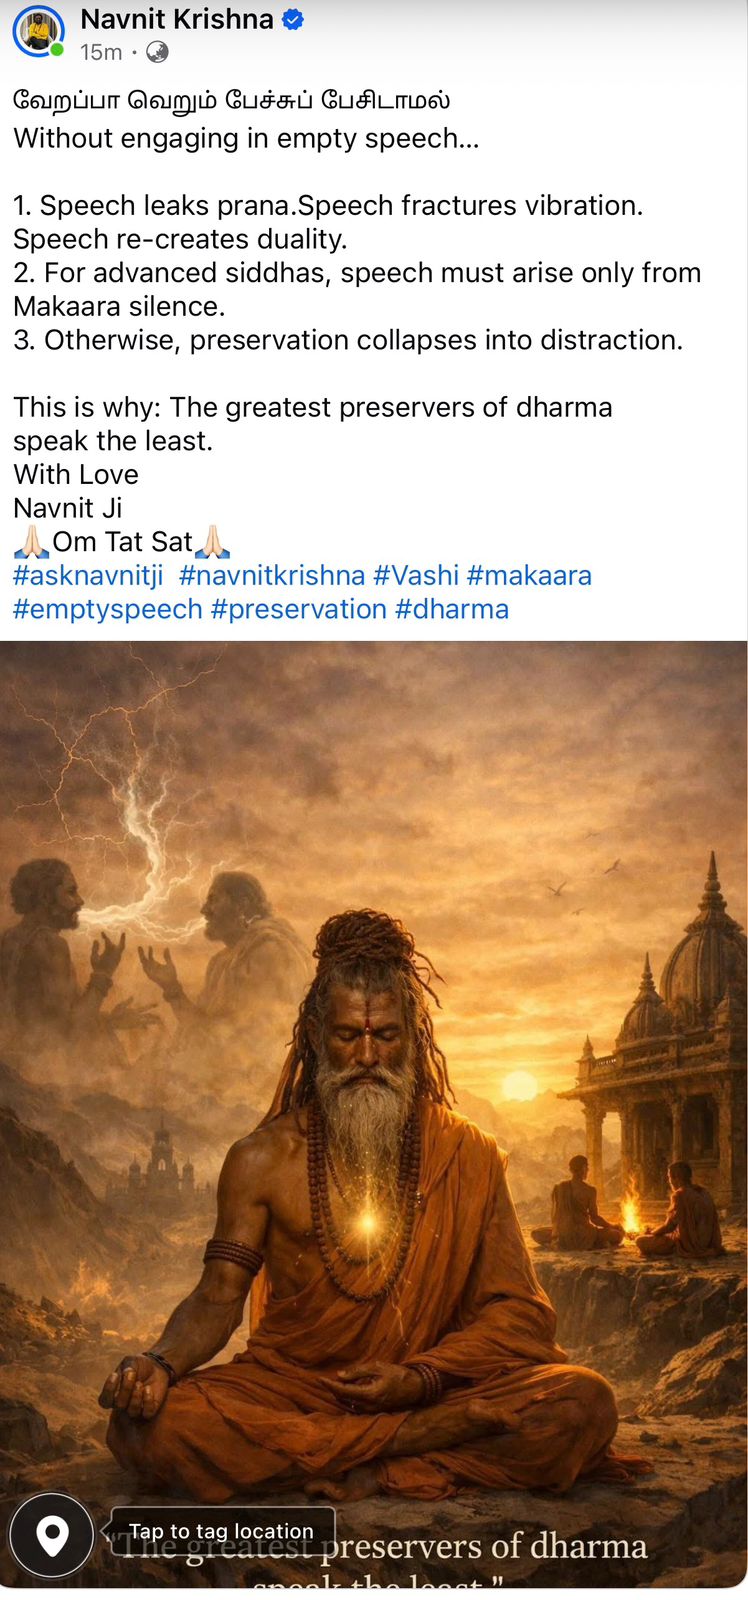Open the 15m post timestamp

101,52
